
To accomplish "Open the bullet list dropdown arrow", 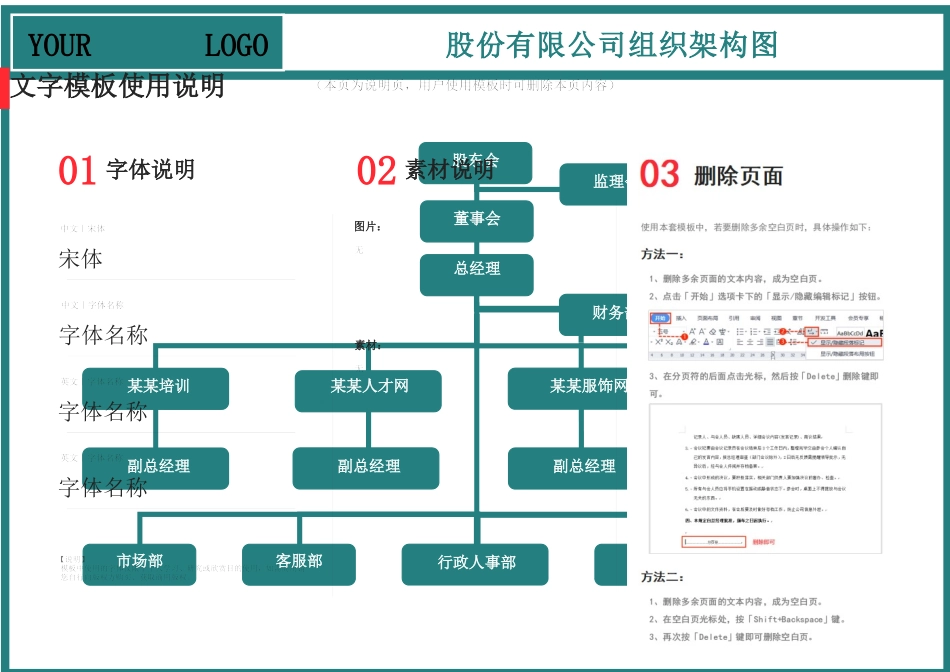I will 744,331.
